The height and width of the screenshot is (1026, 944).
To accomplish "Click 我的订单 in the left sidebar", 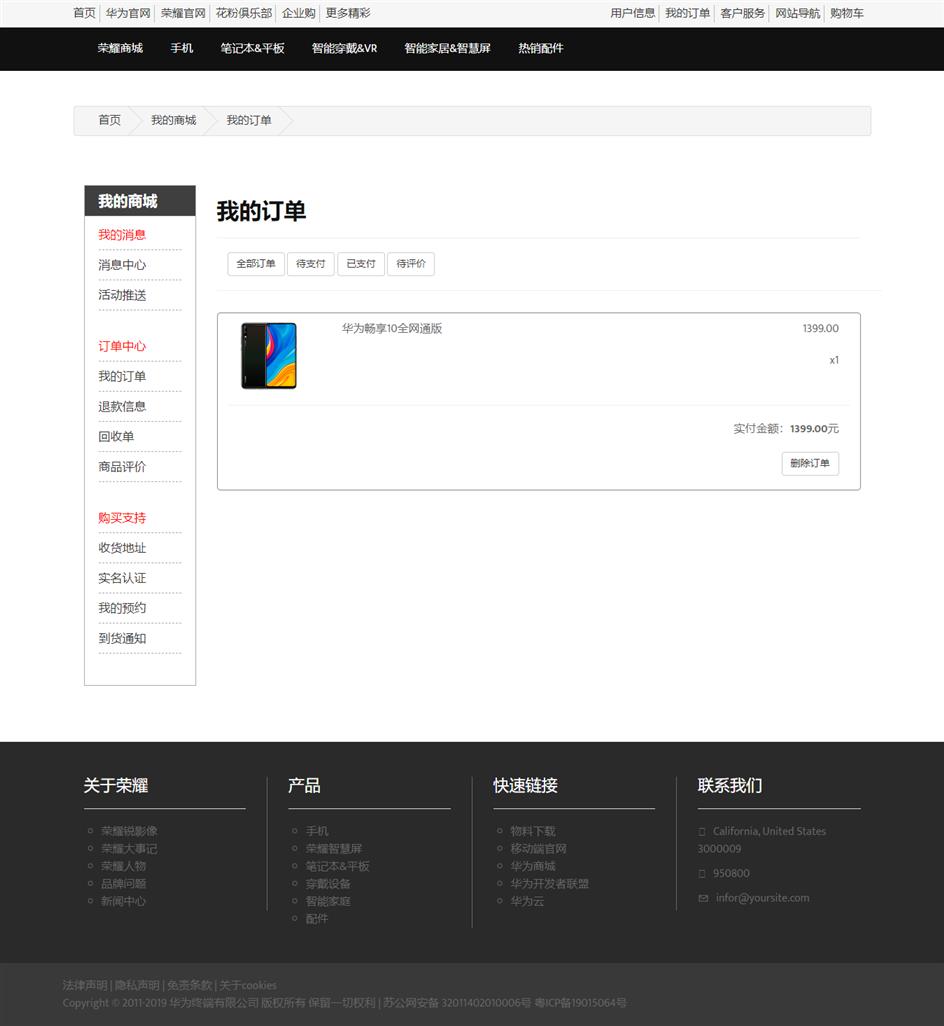I will tap(122, 376).
